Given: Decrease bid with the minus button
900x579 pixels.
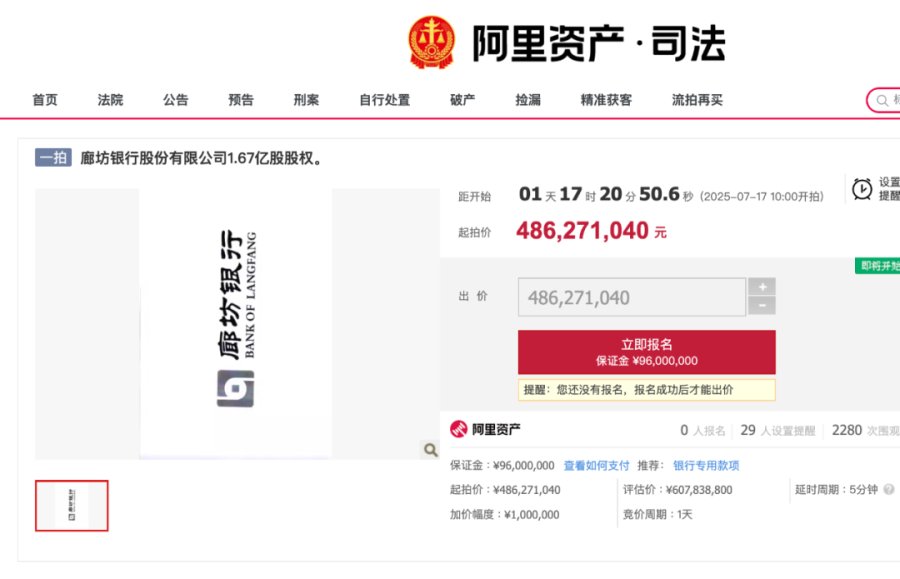Looking at the screenshot, I should tap(762, 306).
